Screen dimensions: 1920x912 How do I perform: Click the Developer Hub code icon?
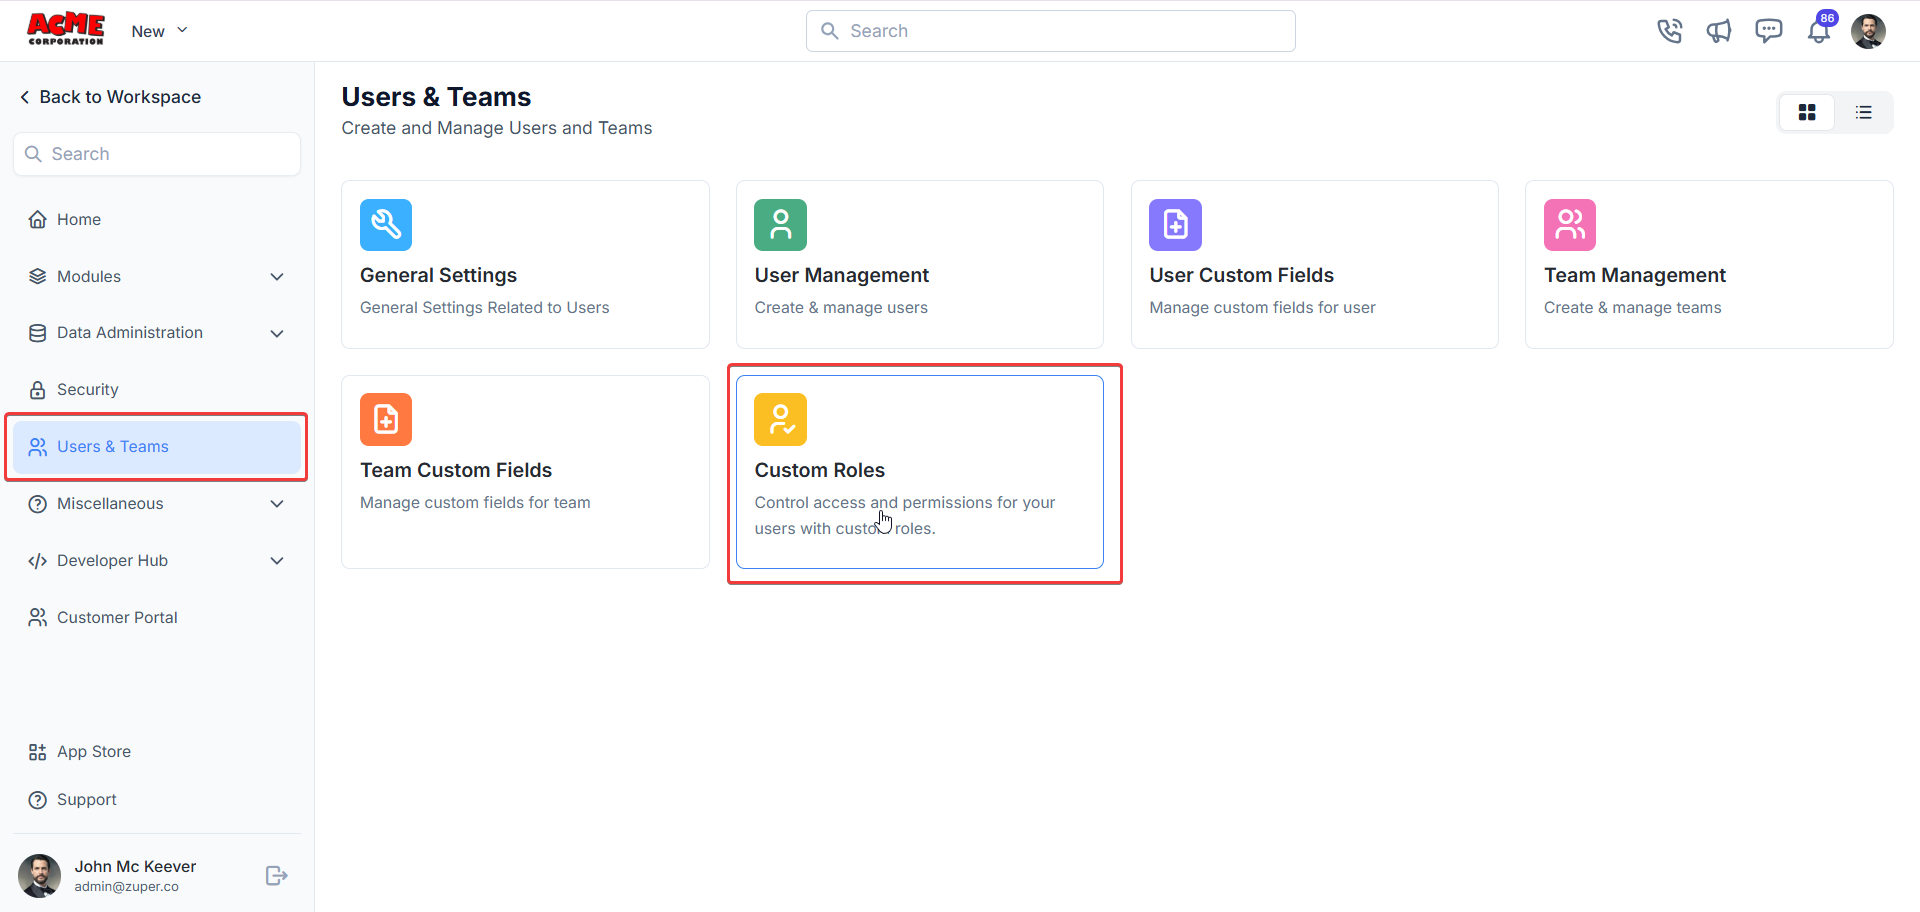pos(38,561)
